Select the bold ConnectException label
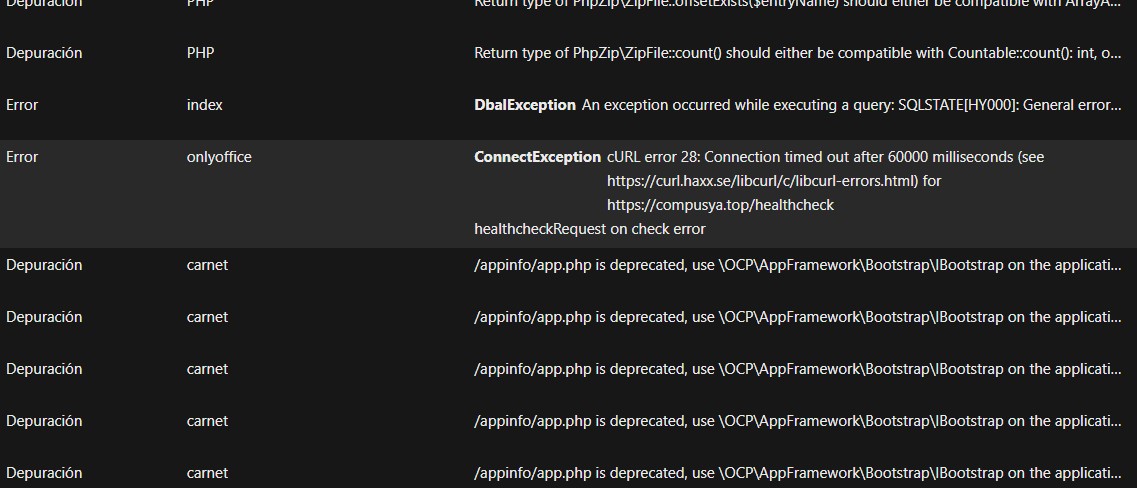 [537, 157]
